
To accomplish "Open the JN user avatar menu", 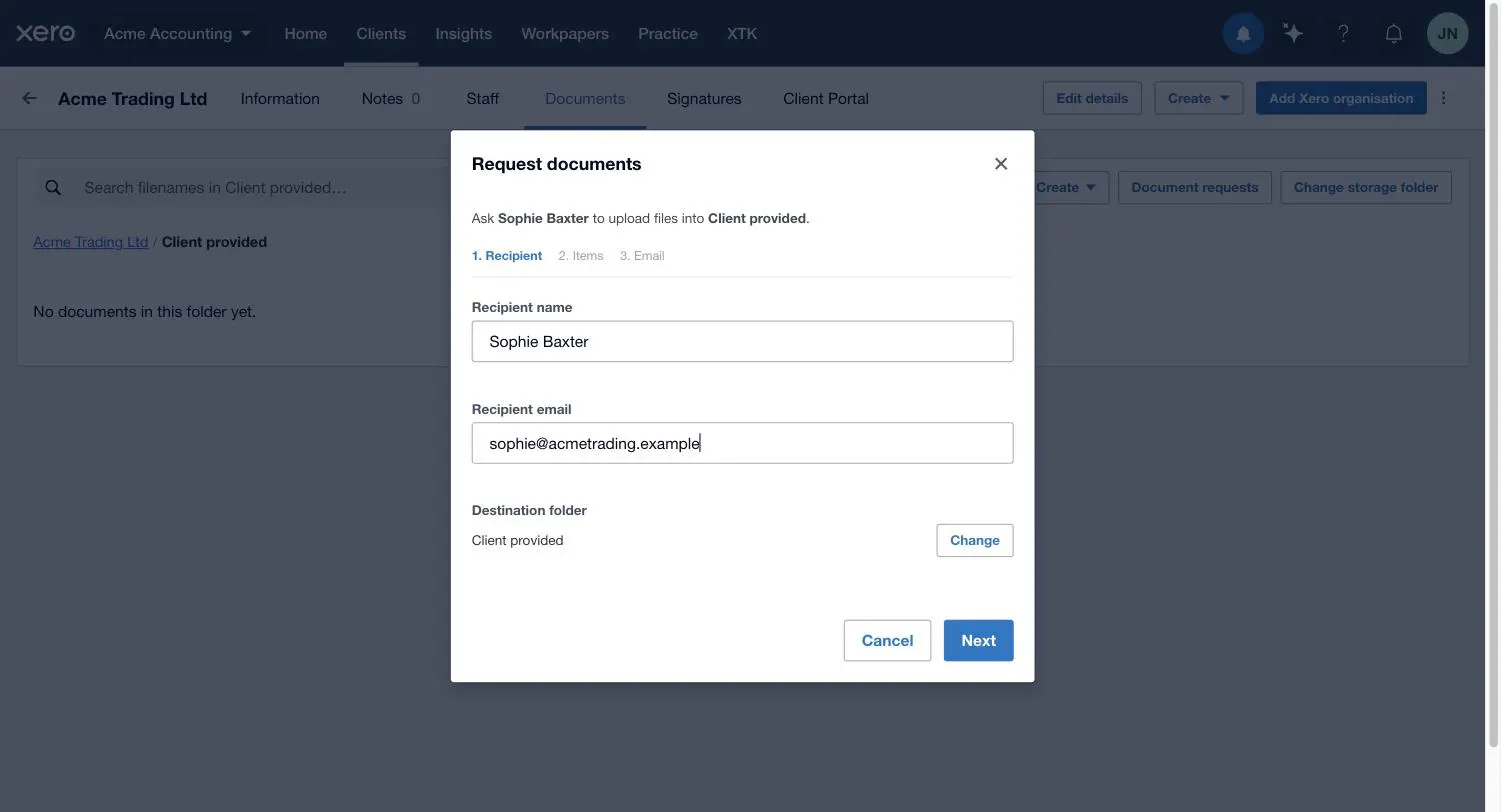I will click(1447, 34).
